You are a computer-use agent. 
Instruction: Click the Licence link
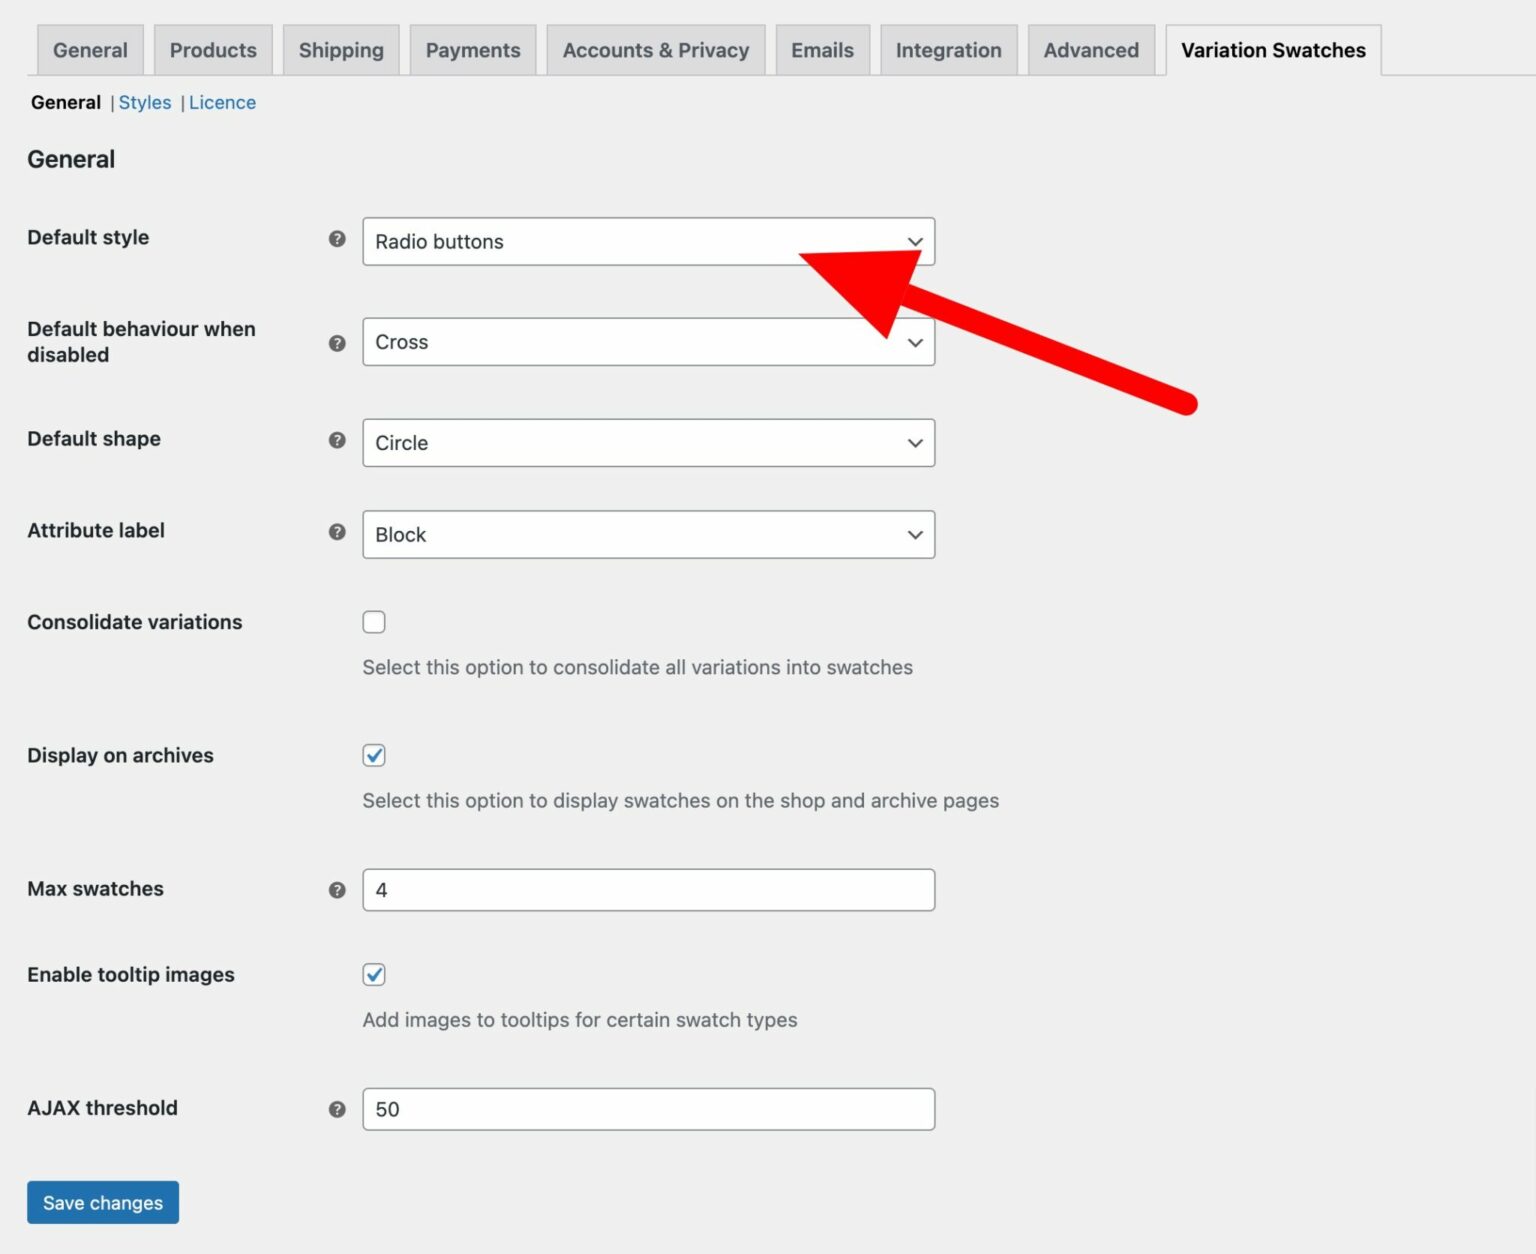click(x=222, y=103)
